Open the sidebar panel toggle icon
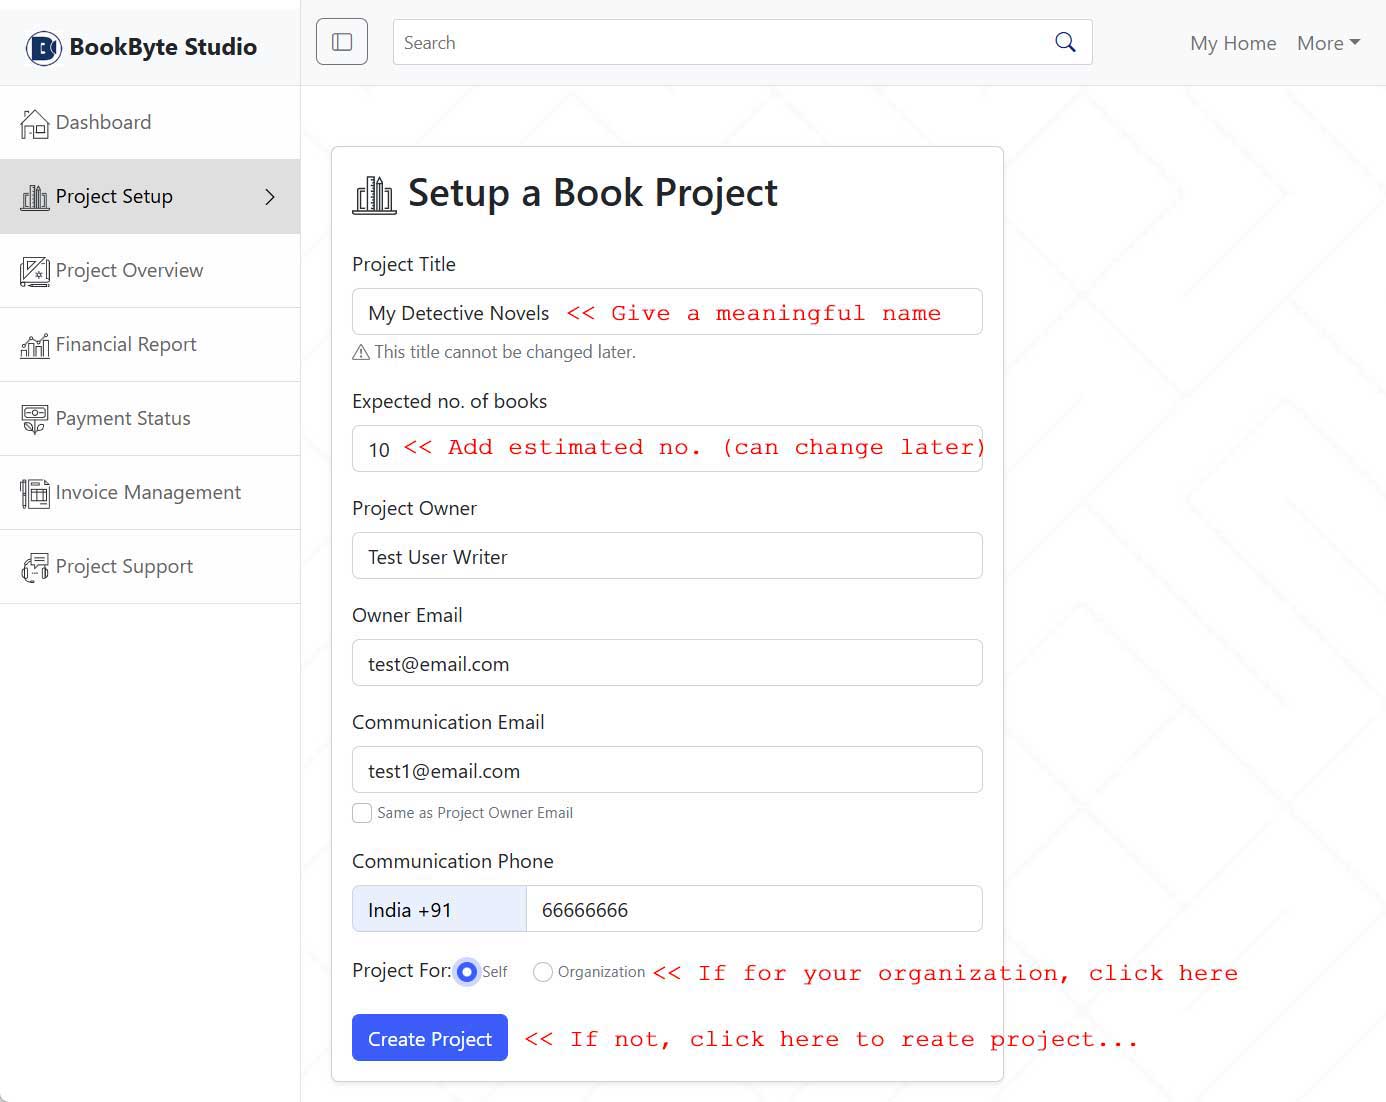The width and height of the screenshot is (1386, 1102). pos(341,41)
